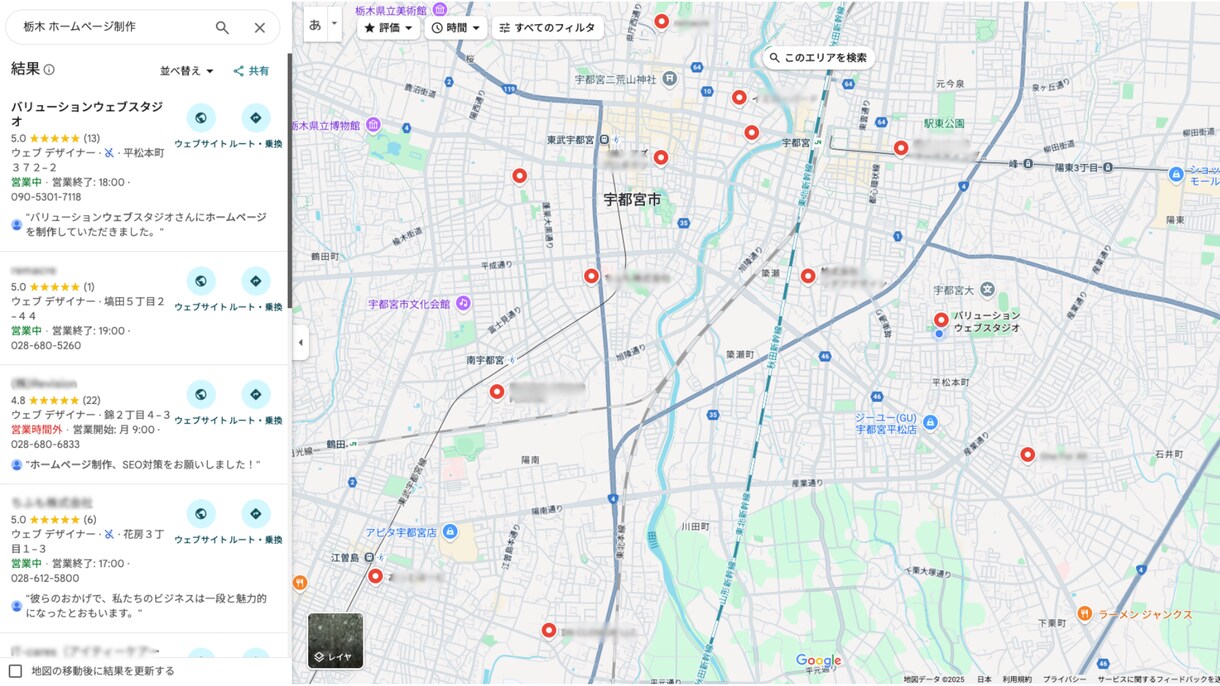Click the 川田町 map label

click(x=695, y=526)
